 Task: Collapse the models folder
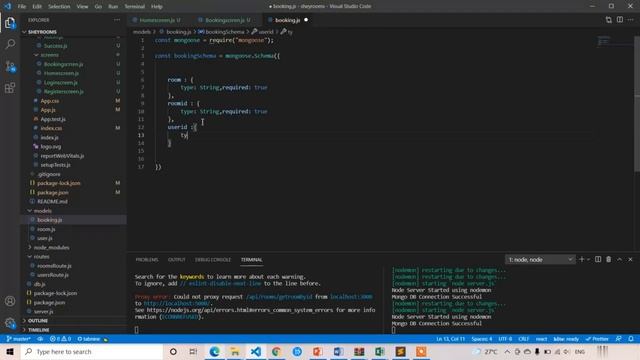(42, 211)
